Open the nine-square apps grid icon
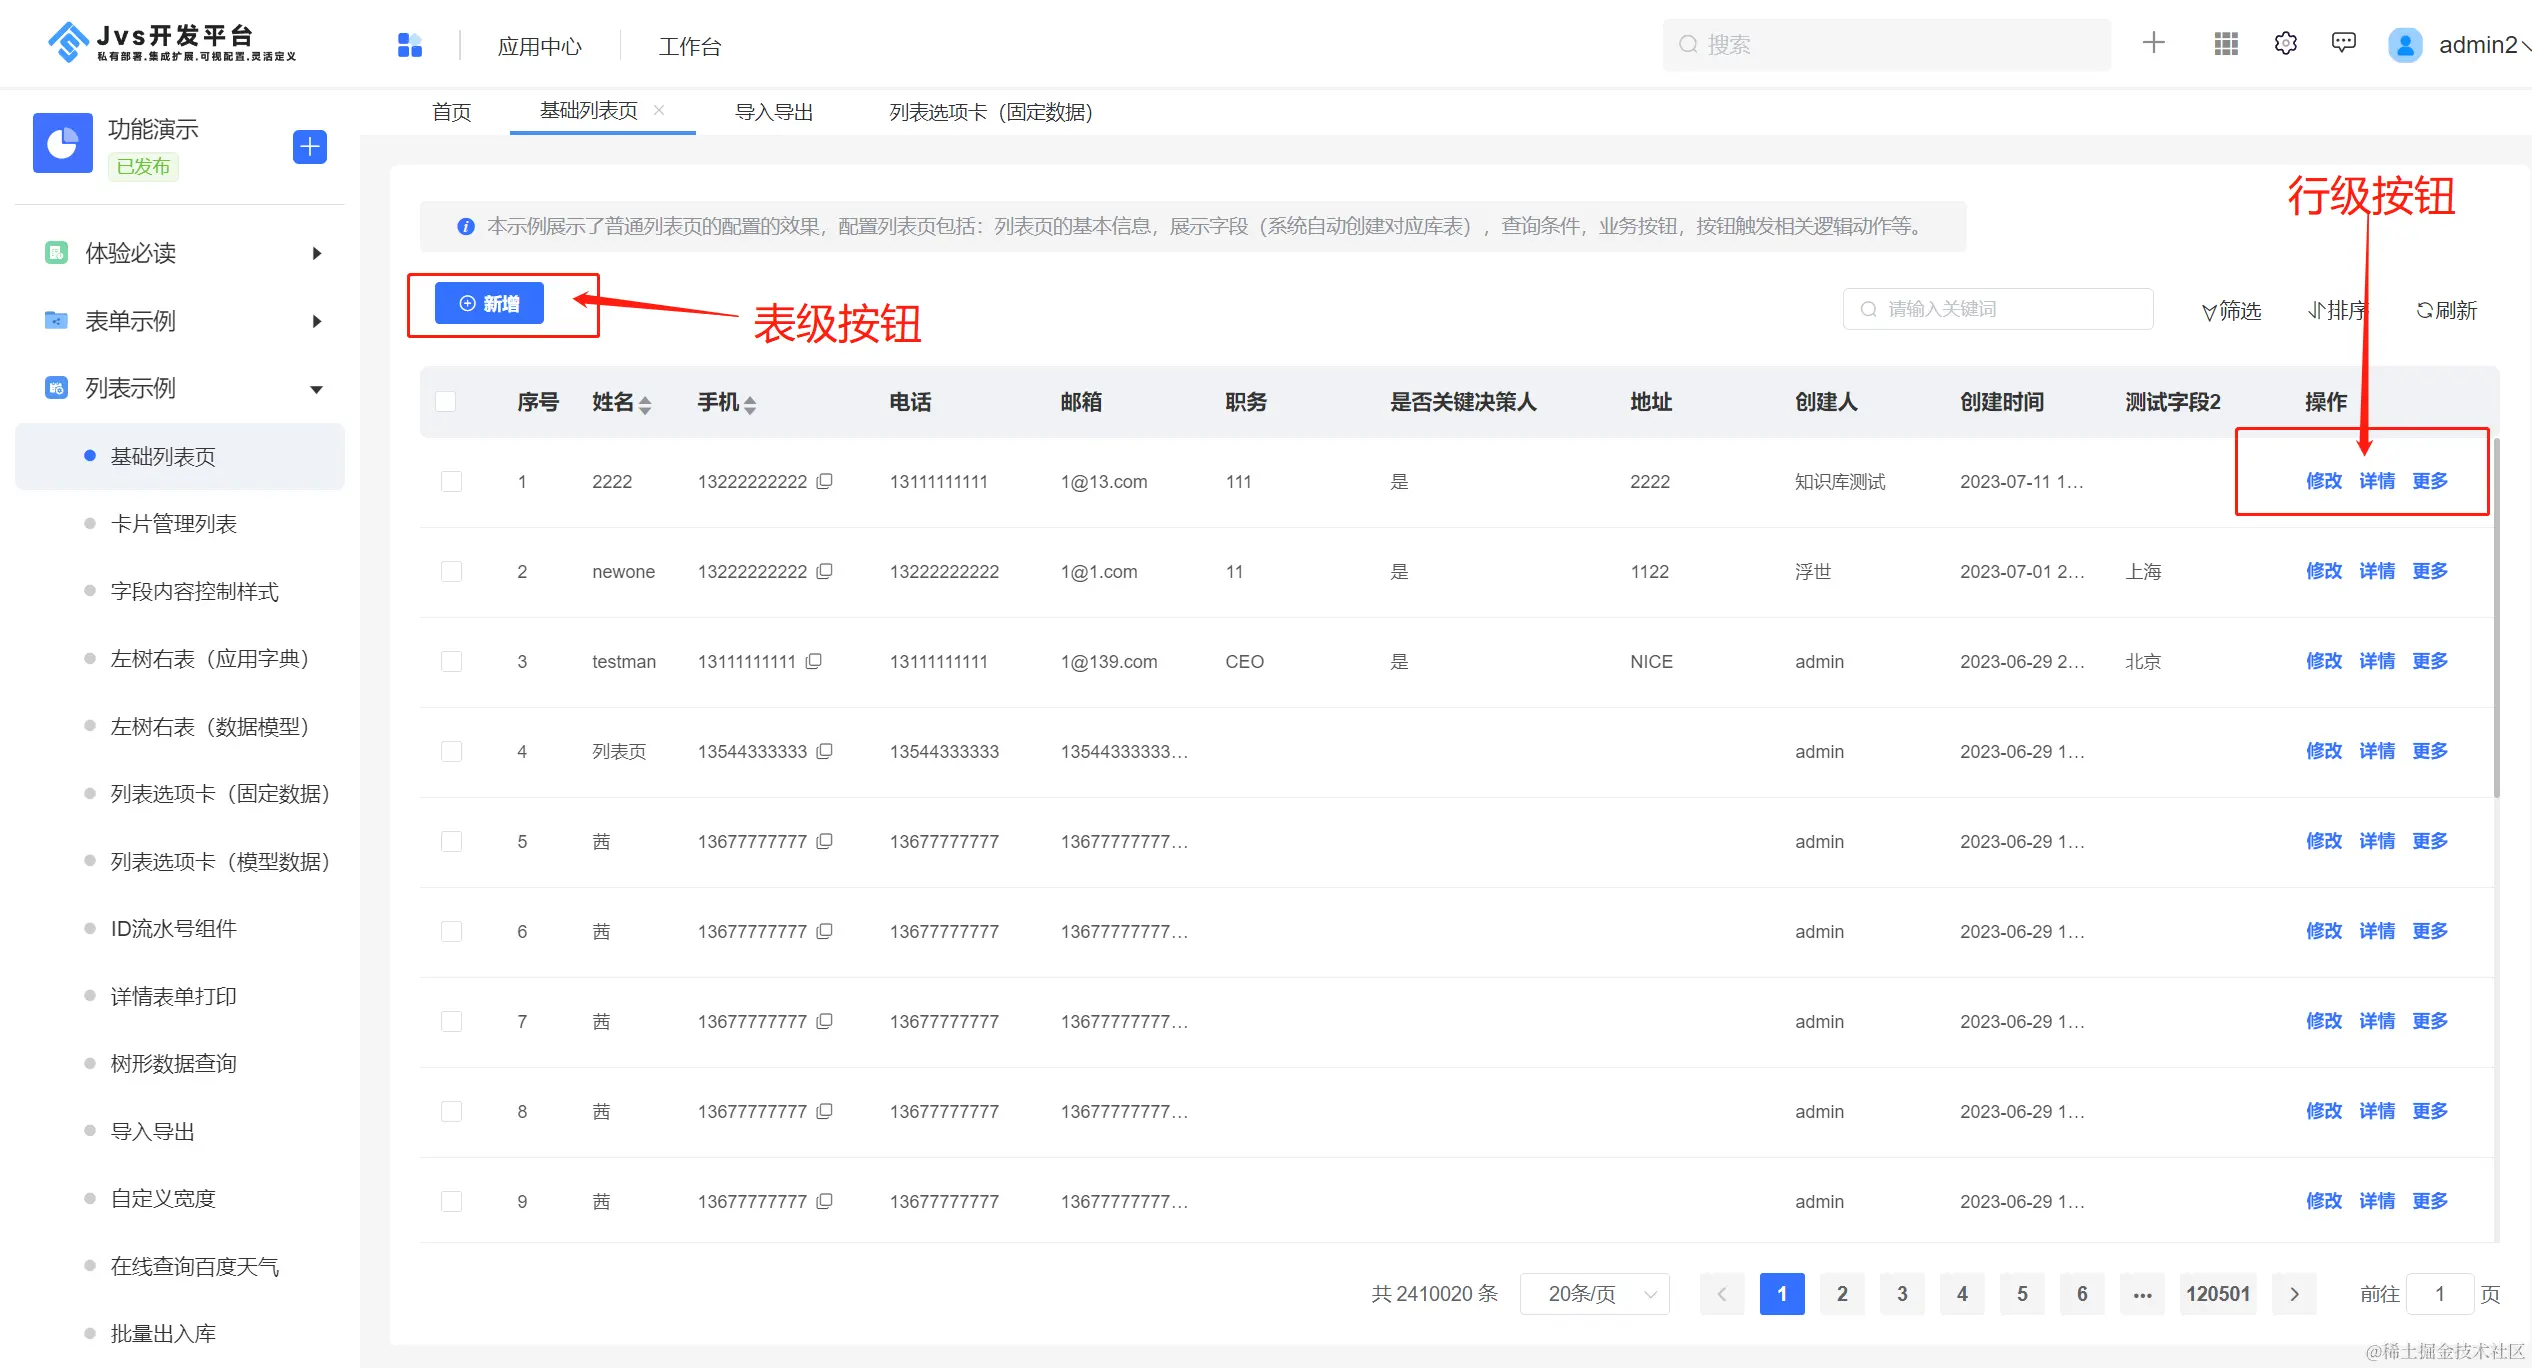The height and width of the screenshot is (1368, 2532). click(x=2226, y=44)
